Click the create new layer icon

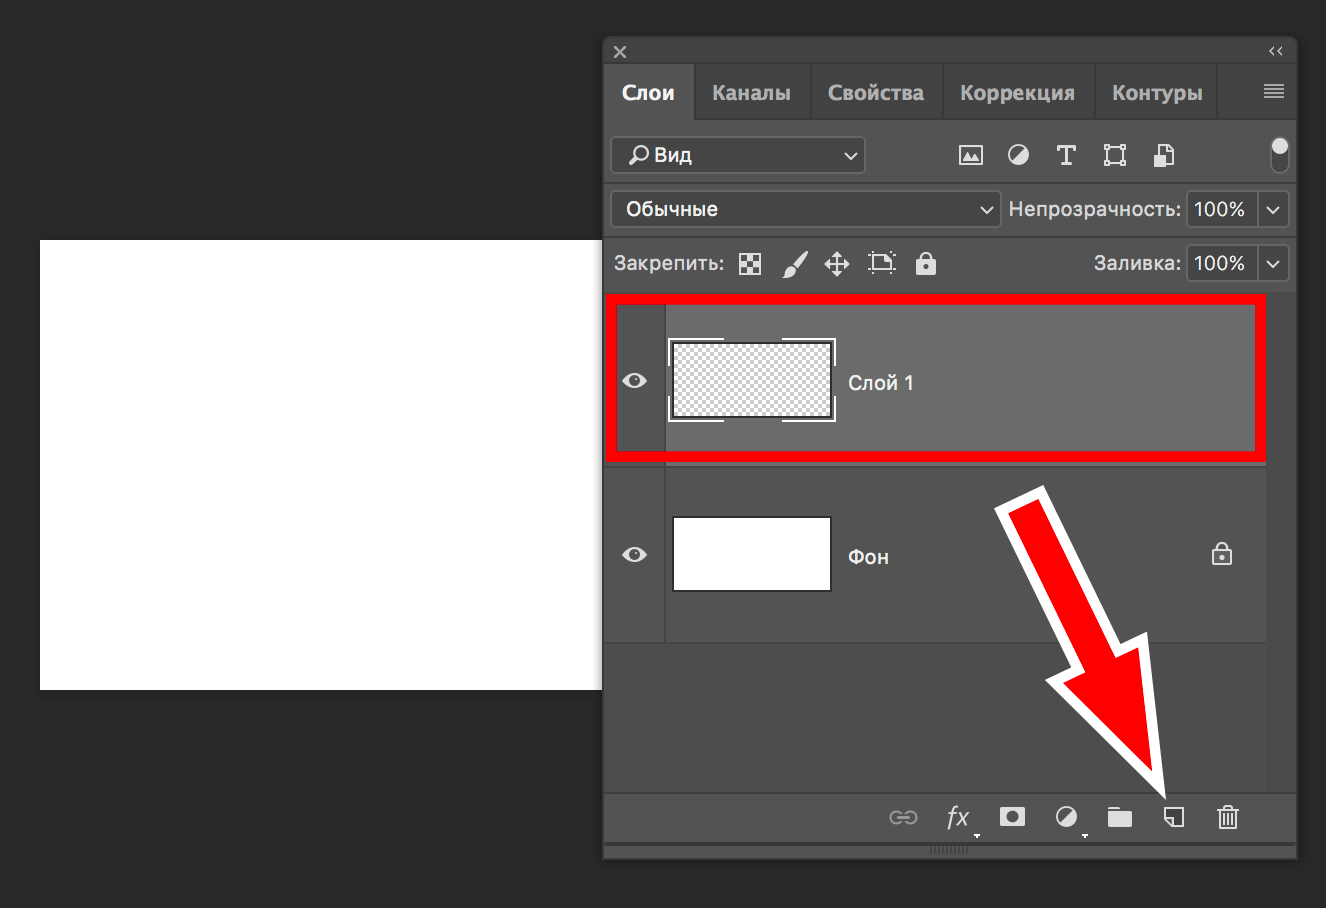[x=1174, y=818]
